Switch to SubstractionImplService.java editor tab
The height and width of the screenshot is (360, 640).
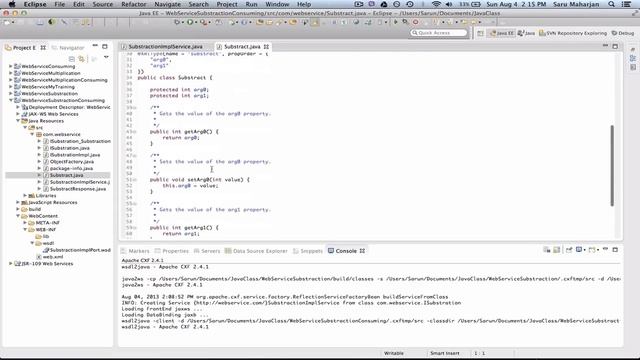pos(165,47)
